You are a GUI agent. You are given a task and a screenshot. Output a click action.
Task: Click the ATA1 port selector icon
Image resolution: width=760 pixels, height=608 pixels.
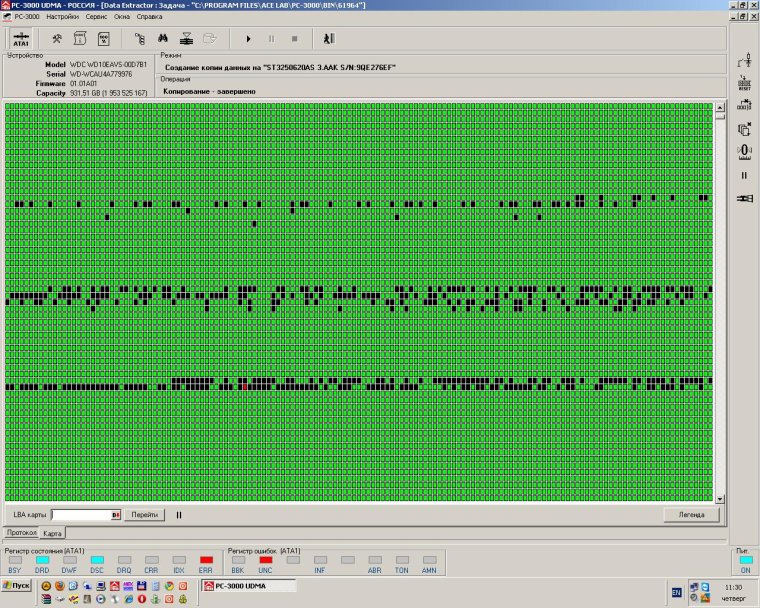tap(21, 39)
